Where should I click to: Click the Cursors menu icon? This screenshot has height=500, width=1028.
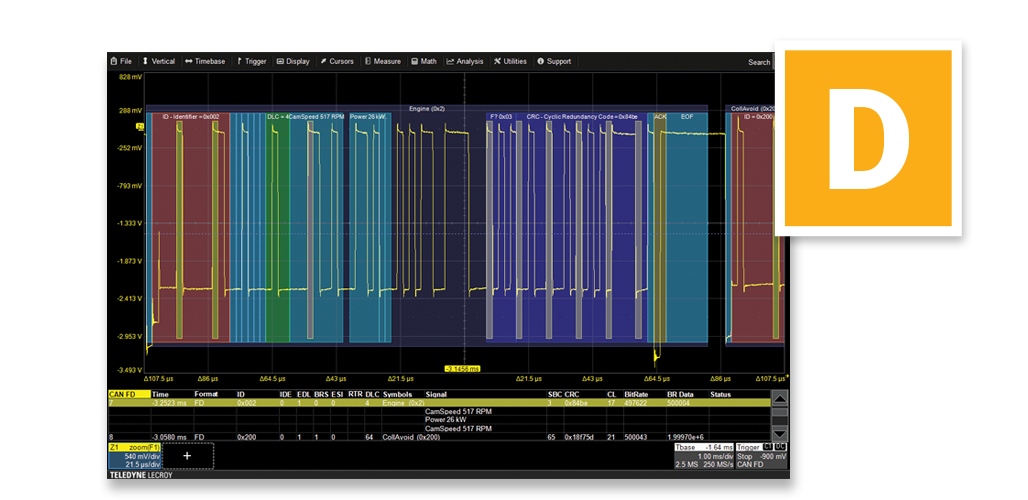click(322, 61)
